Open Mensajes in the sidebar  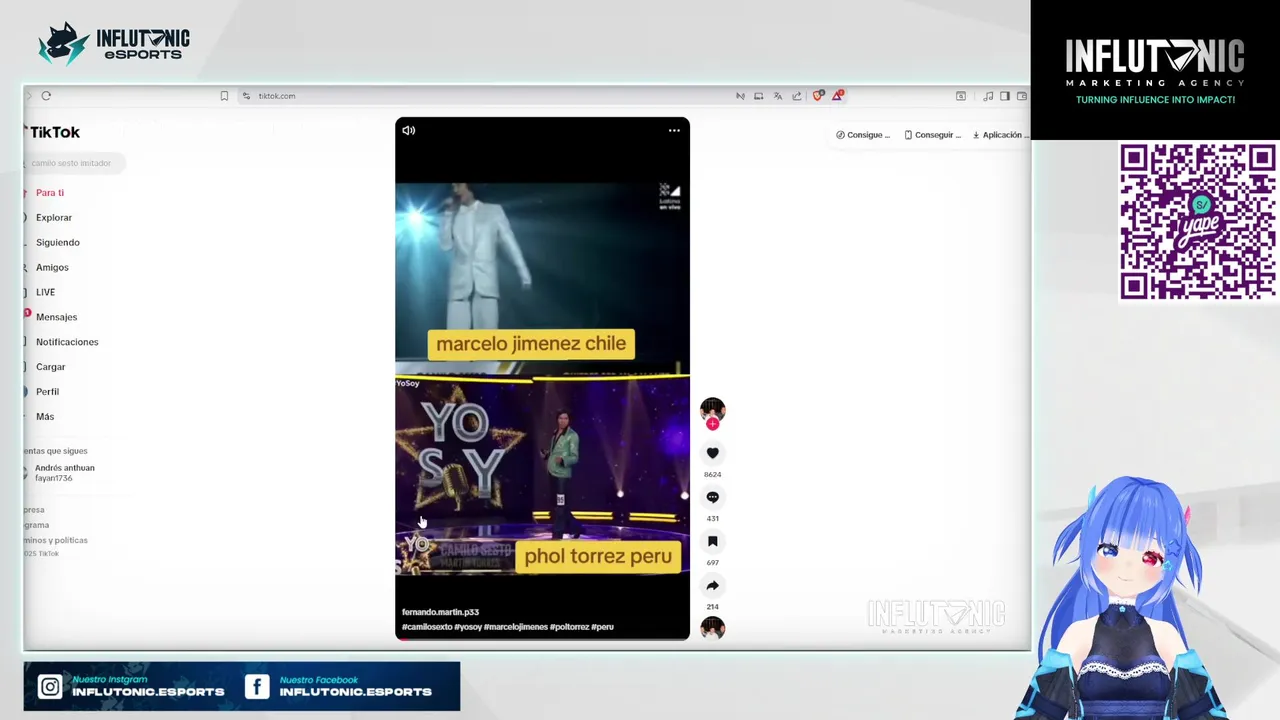[56, 317]
